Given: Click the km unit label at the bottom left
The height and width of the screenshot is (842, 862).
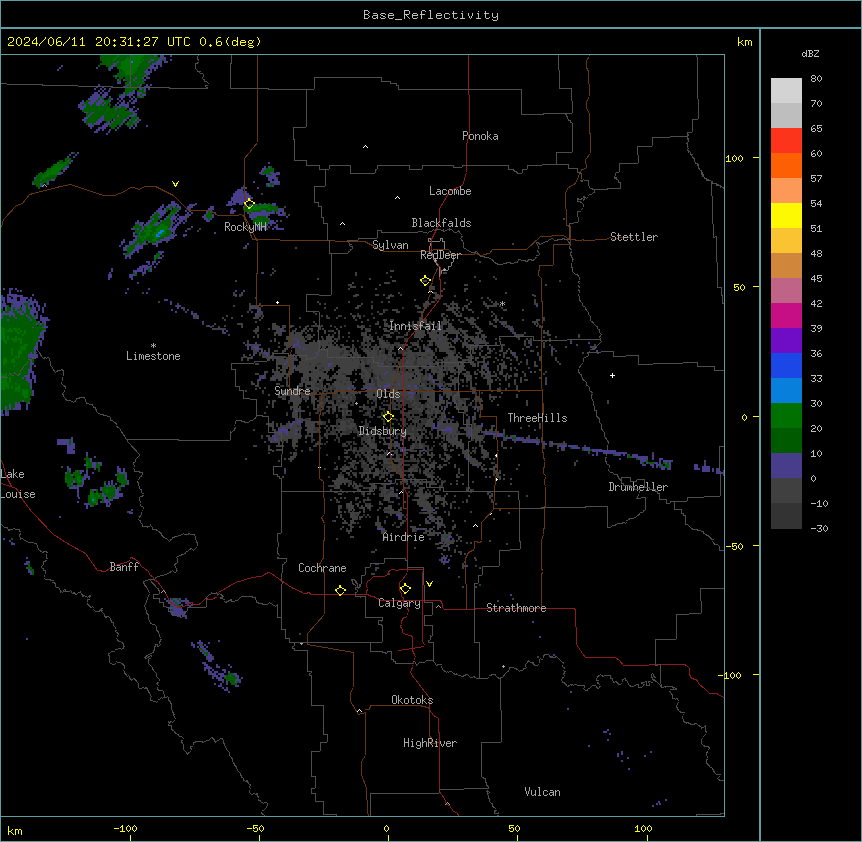Looking at the screenshot, I should tap(15, 830).
